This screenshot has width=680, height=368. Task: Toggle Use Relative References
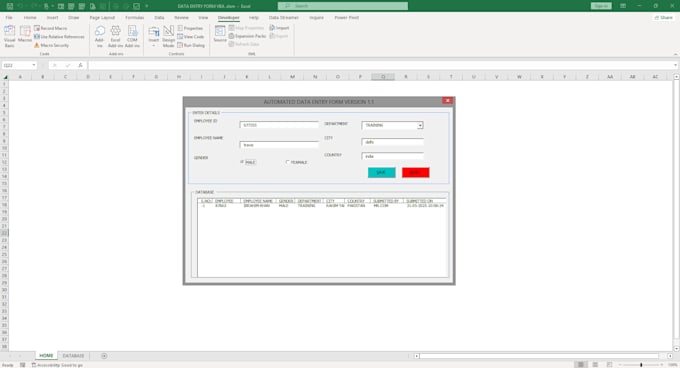click(59, 37)
